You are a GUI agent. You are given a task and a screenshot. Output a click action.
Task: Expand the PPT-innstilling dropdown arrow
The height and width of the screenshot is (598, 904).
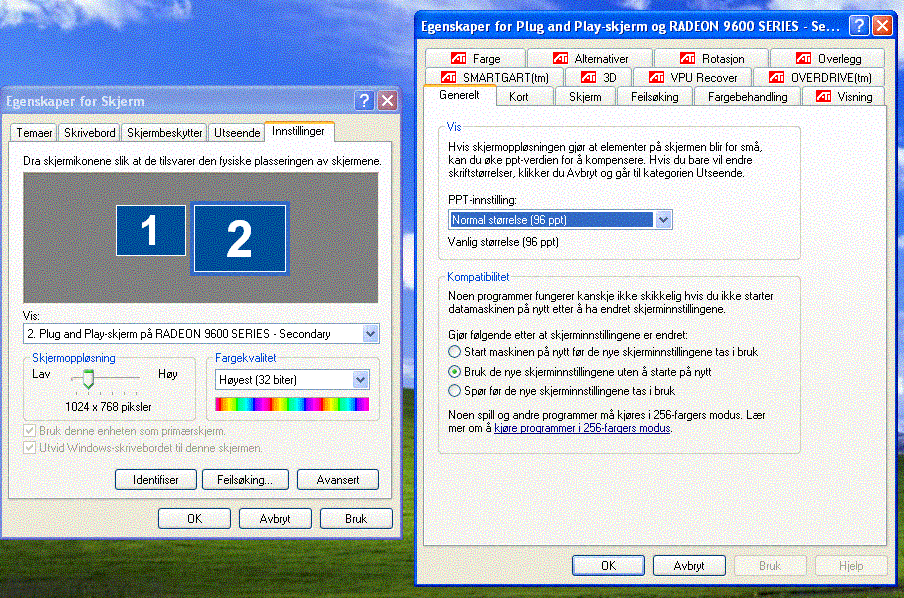coord(663,220)
